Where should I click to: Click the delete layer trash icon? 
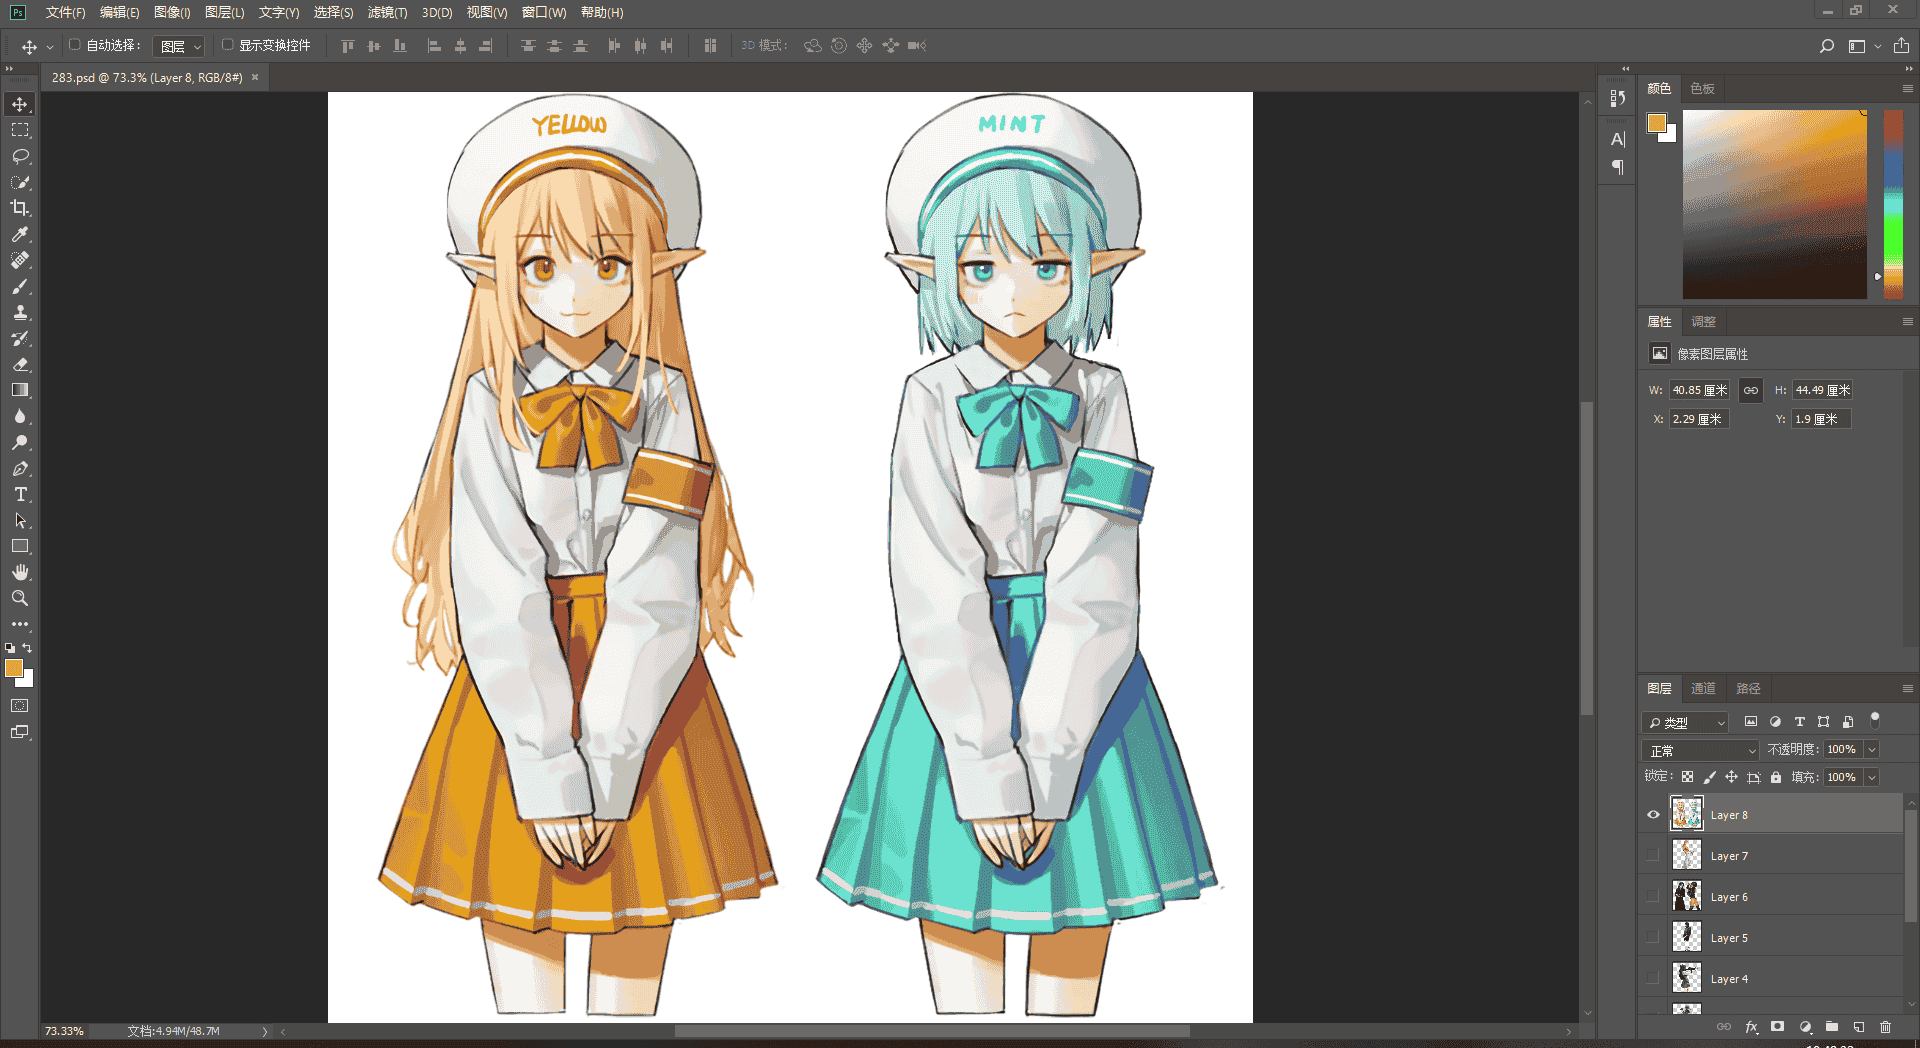click(x=1885, y=1027)
